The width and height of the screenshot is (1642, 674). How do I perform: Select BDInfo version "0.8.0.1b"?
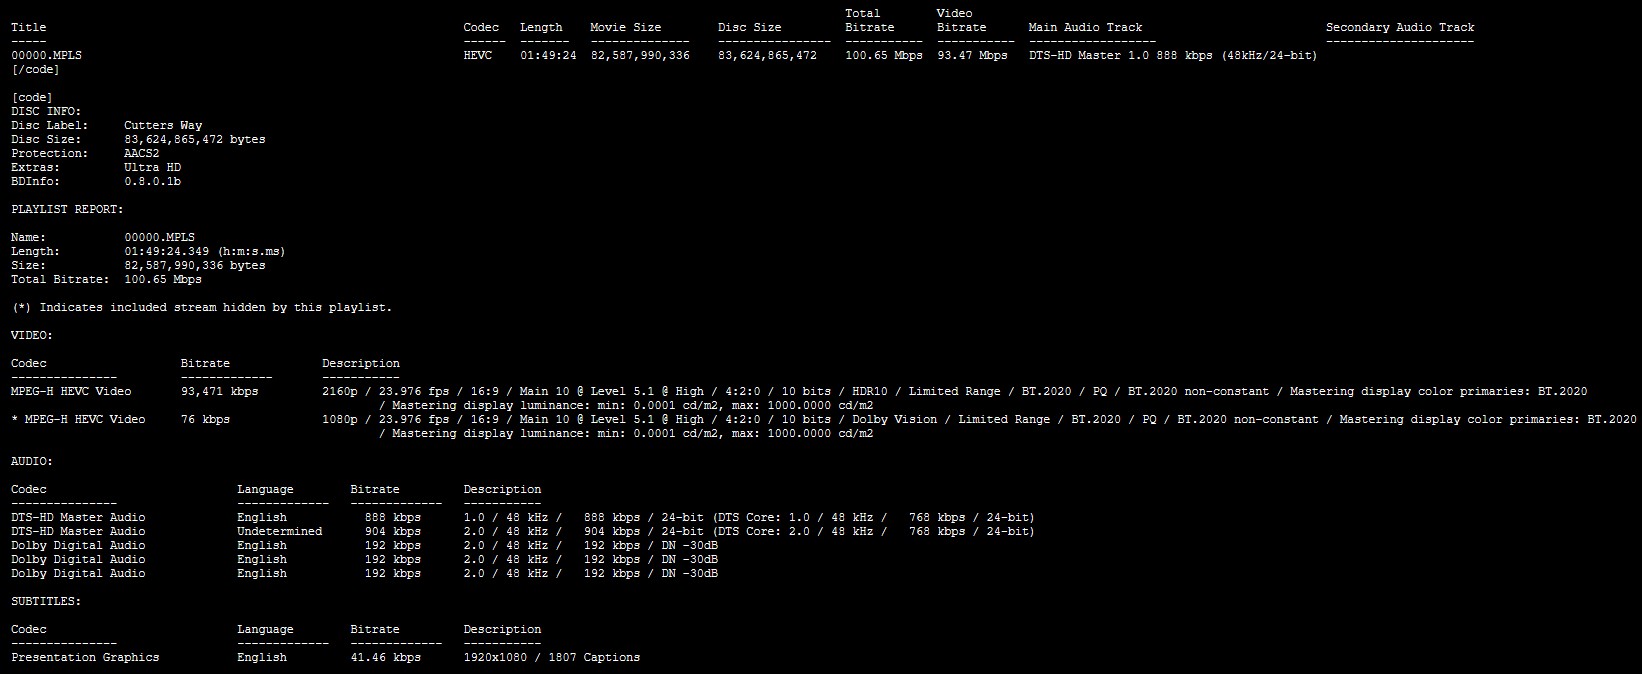(x=153, y=182)
